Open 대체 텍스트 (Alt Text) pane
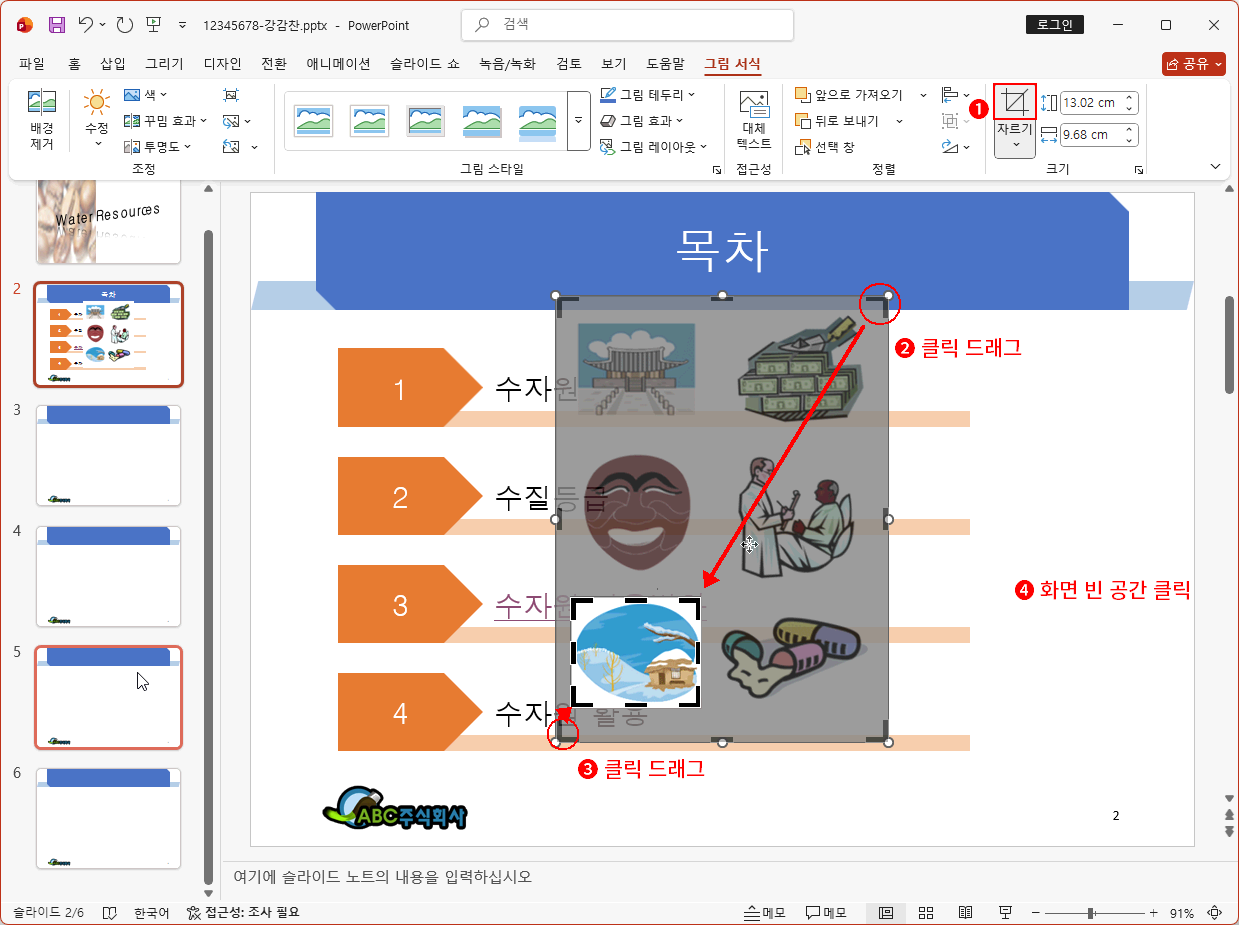Screen dimensions: 1239x925 point(753,120)
